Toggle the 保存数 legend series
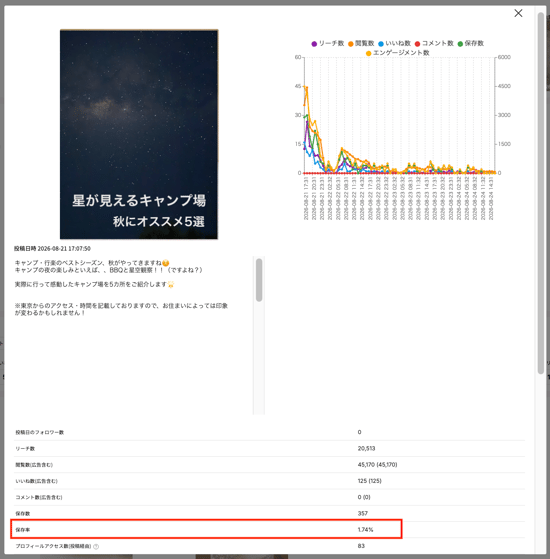The width and height of the screenshot is (550, 559). coord(471,43)
